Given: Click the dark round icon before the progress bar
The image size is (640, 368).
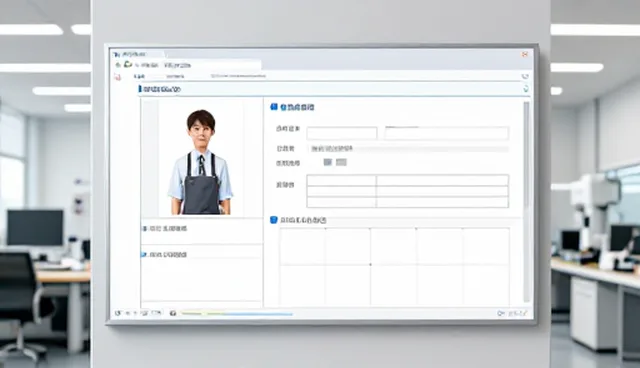Looking at the screenshot, I should 173,313.
